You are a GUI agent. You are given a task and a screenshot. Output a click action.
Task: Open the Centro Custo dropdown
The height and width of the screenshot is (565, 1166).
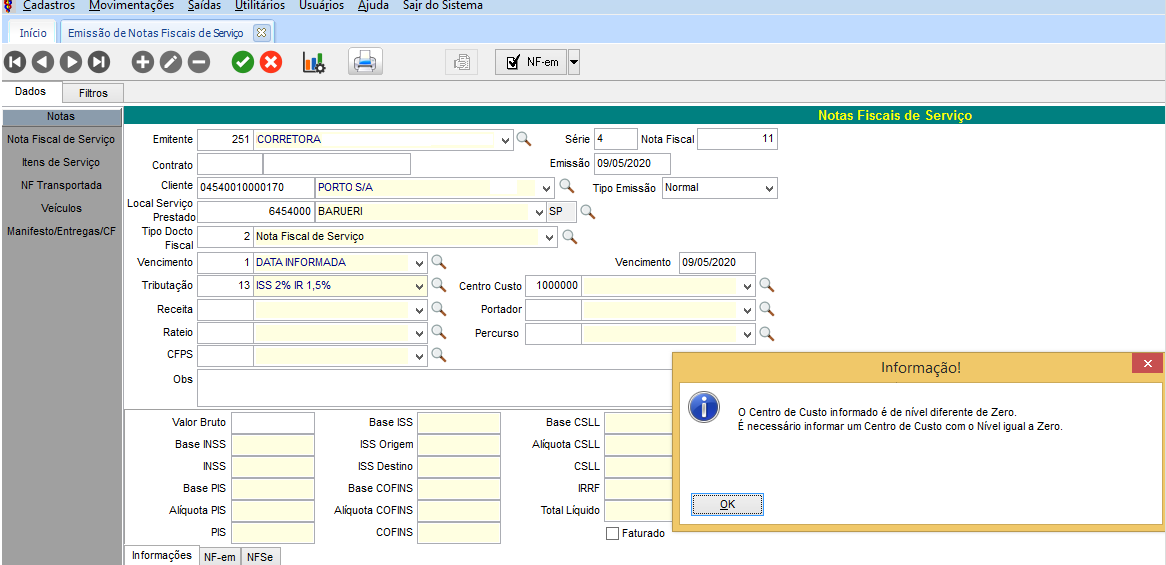click(x=746, y=286)
